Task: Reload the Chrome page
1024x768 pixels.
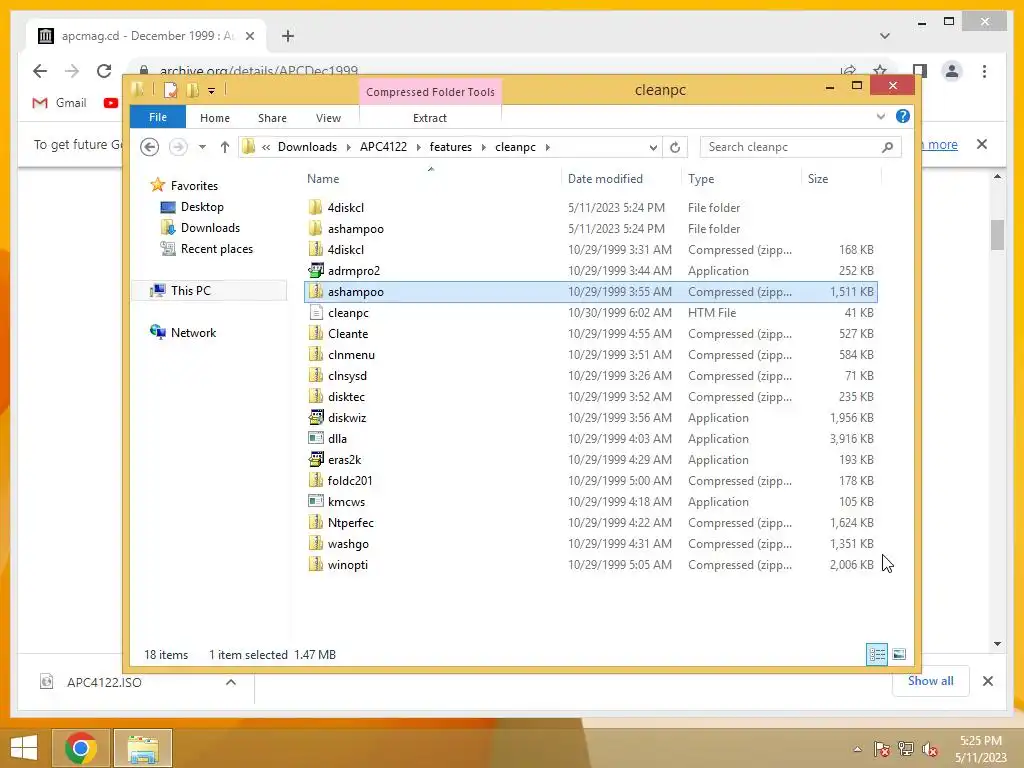Action: (x=104, y=71)
